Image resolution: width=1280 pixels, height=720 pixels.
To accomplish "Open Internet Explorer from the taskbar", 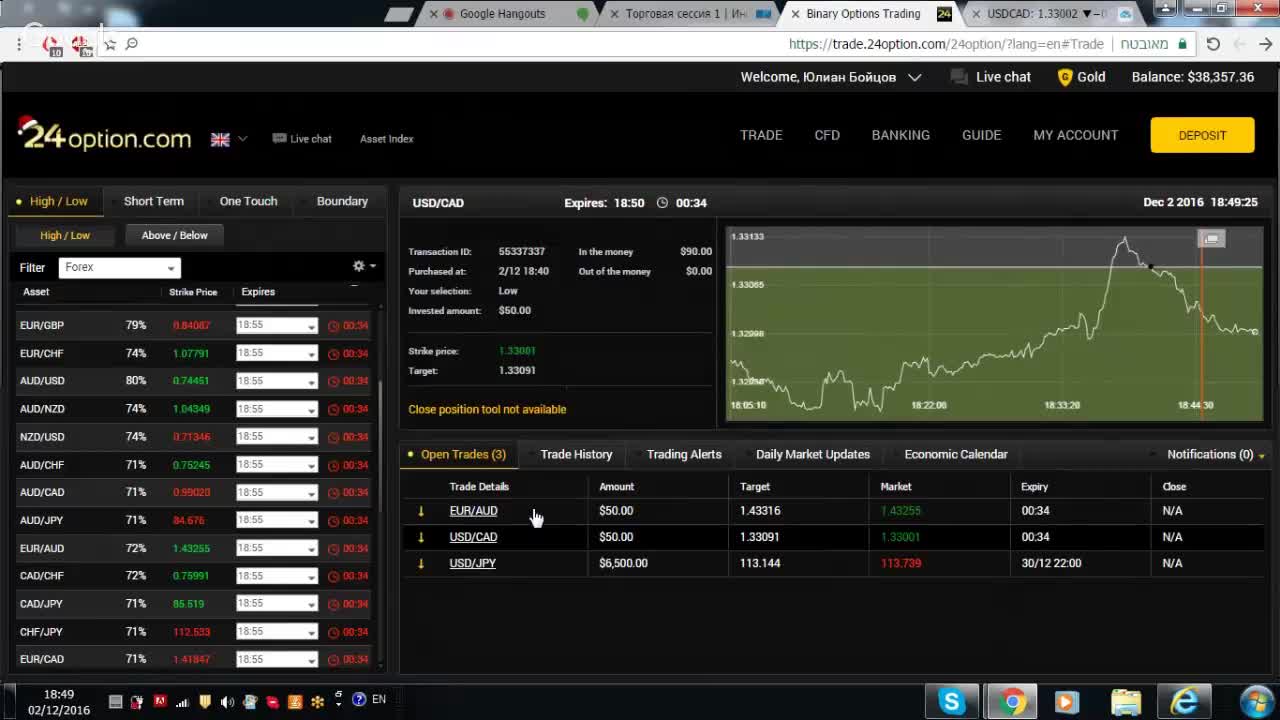I will 1185,702.
